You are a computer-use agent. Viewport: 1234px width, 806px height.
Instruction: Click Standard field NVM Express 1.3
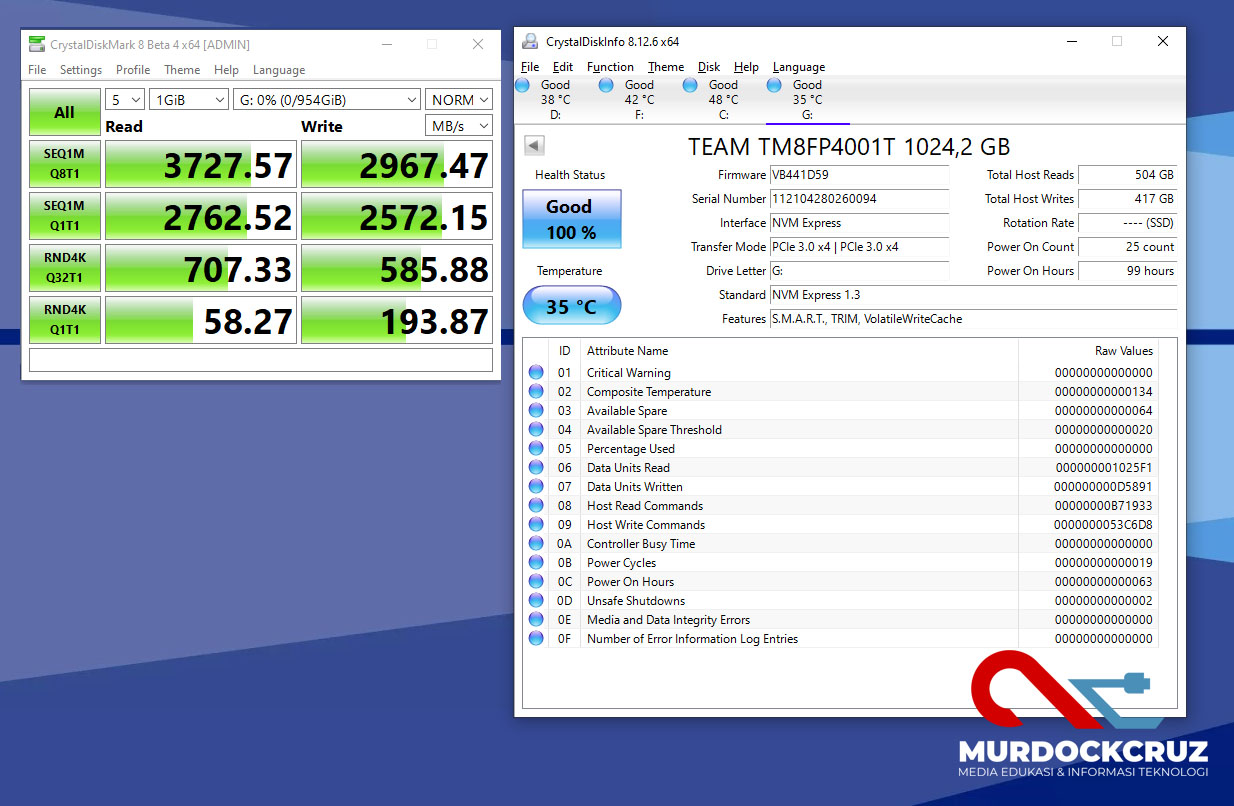(x=973, y=295)
